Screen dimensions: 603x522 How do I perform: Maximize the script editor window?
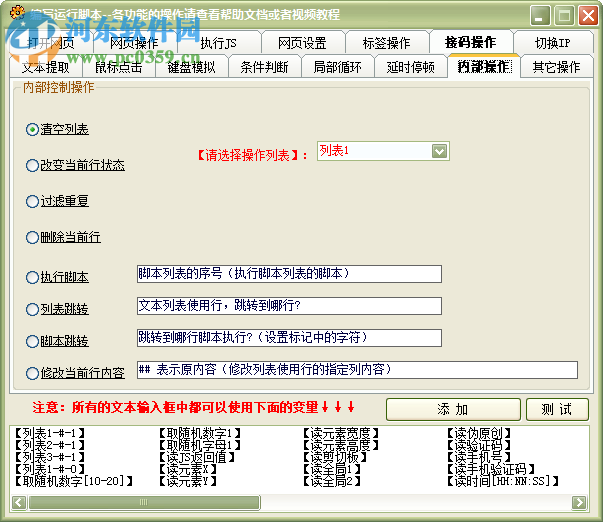(564, 16)
